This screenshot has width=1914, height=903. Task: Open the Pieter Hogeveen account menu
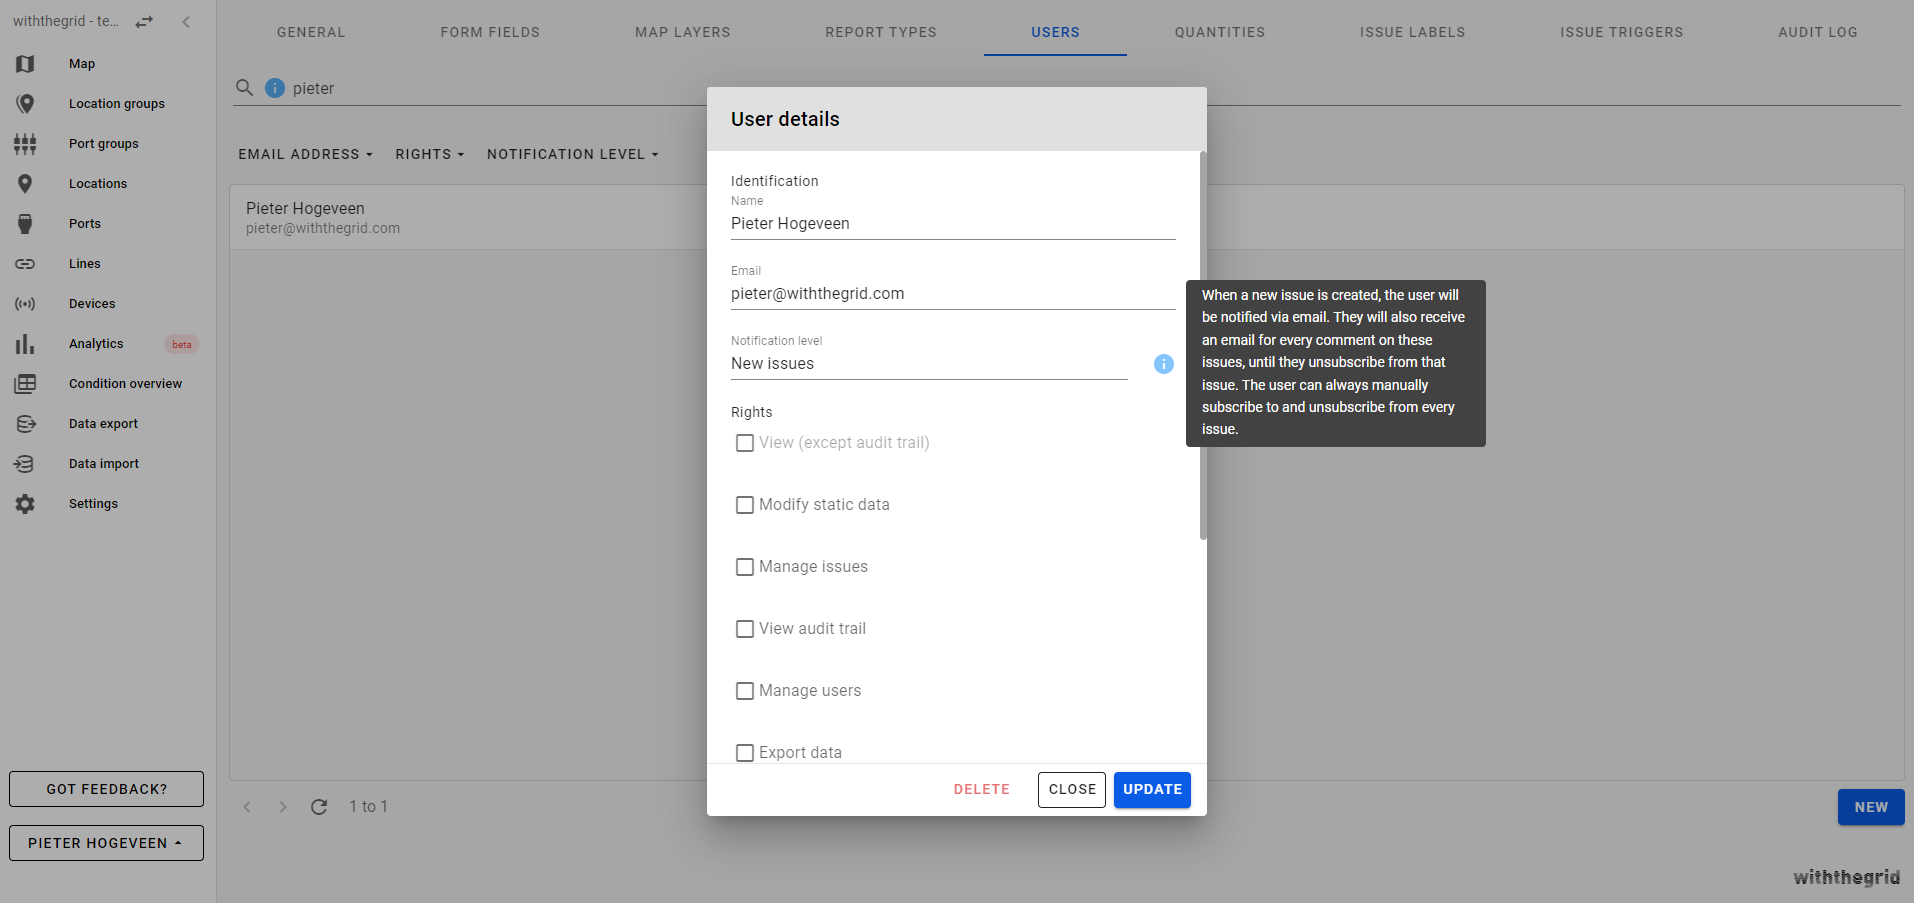pos(106,843)
